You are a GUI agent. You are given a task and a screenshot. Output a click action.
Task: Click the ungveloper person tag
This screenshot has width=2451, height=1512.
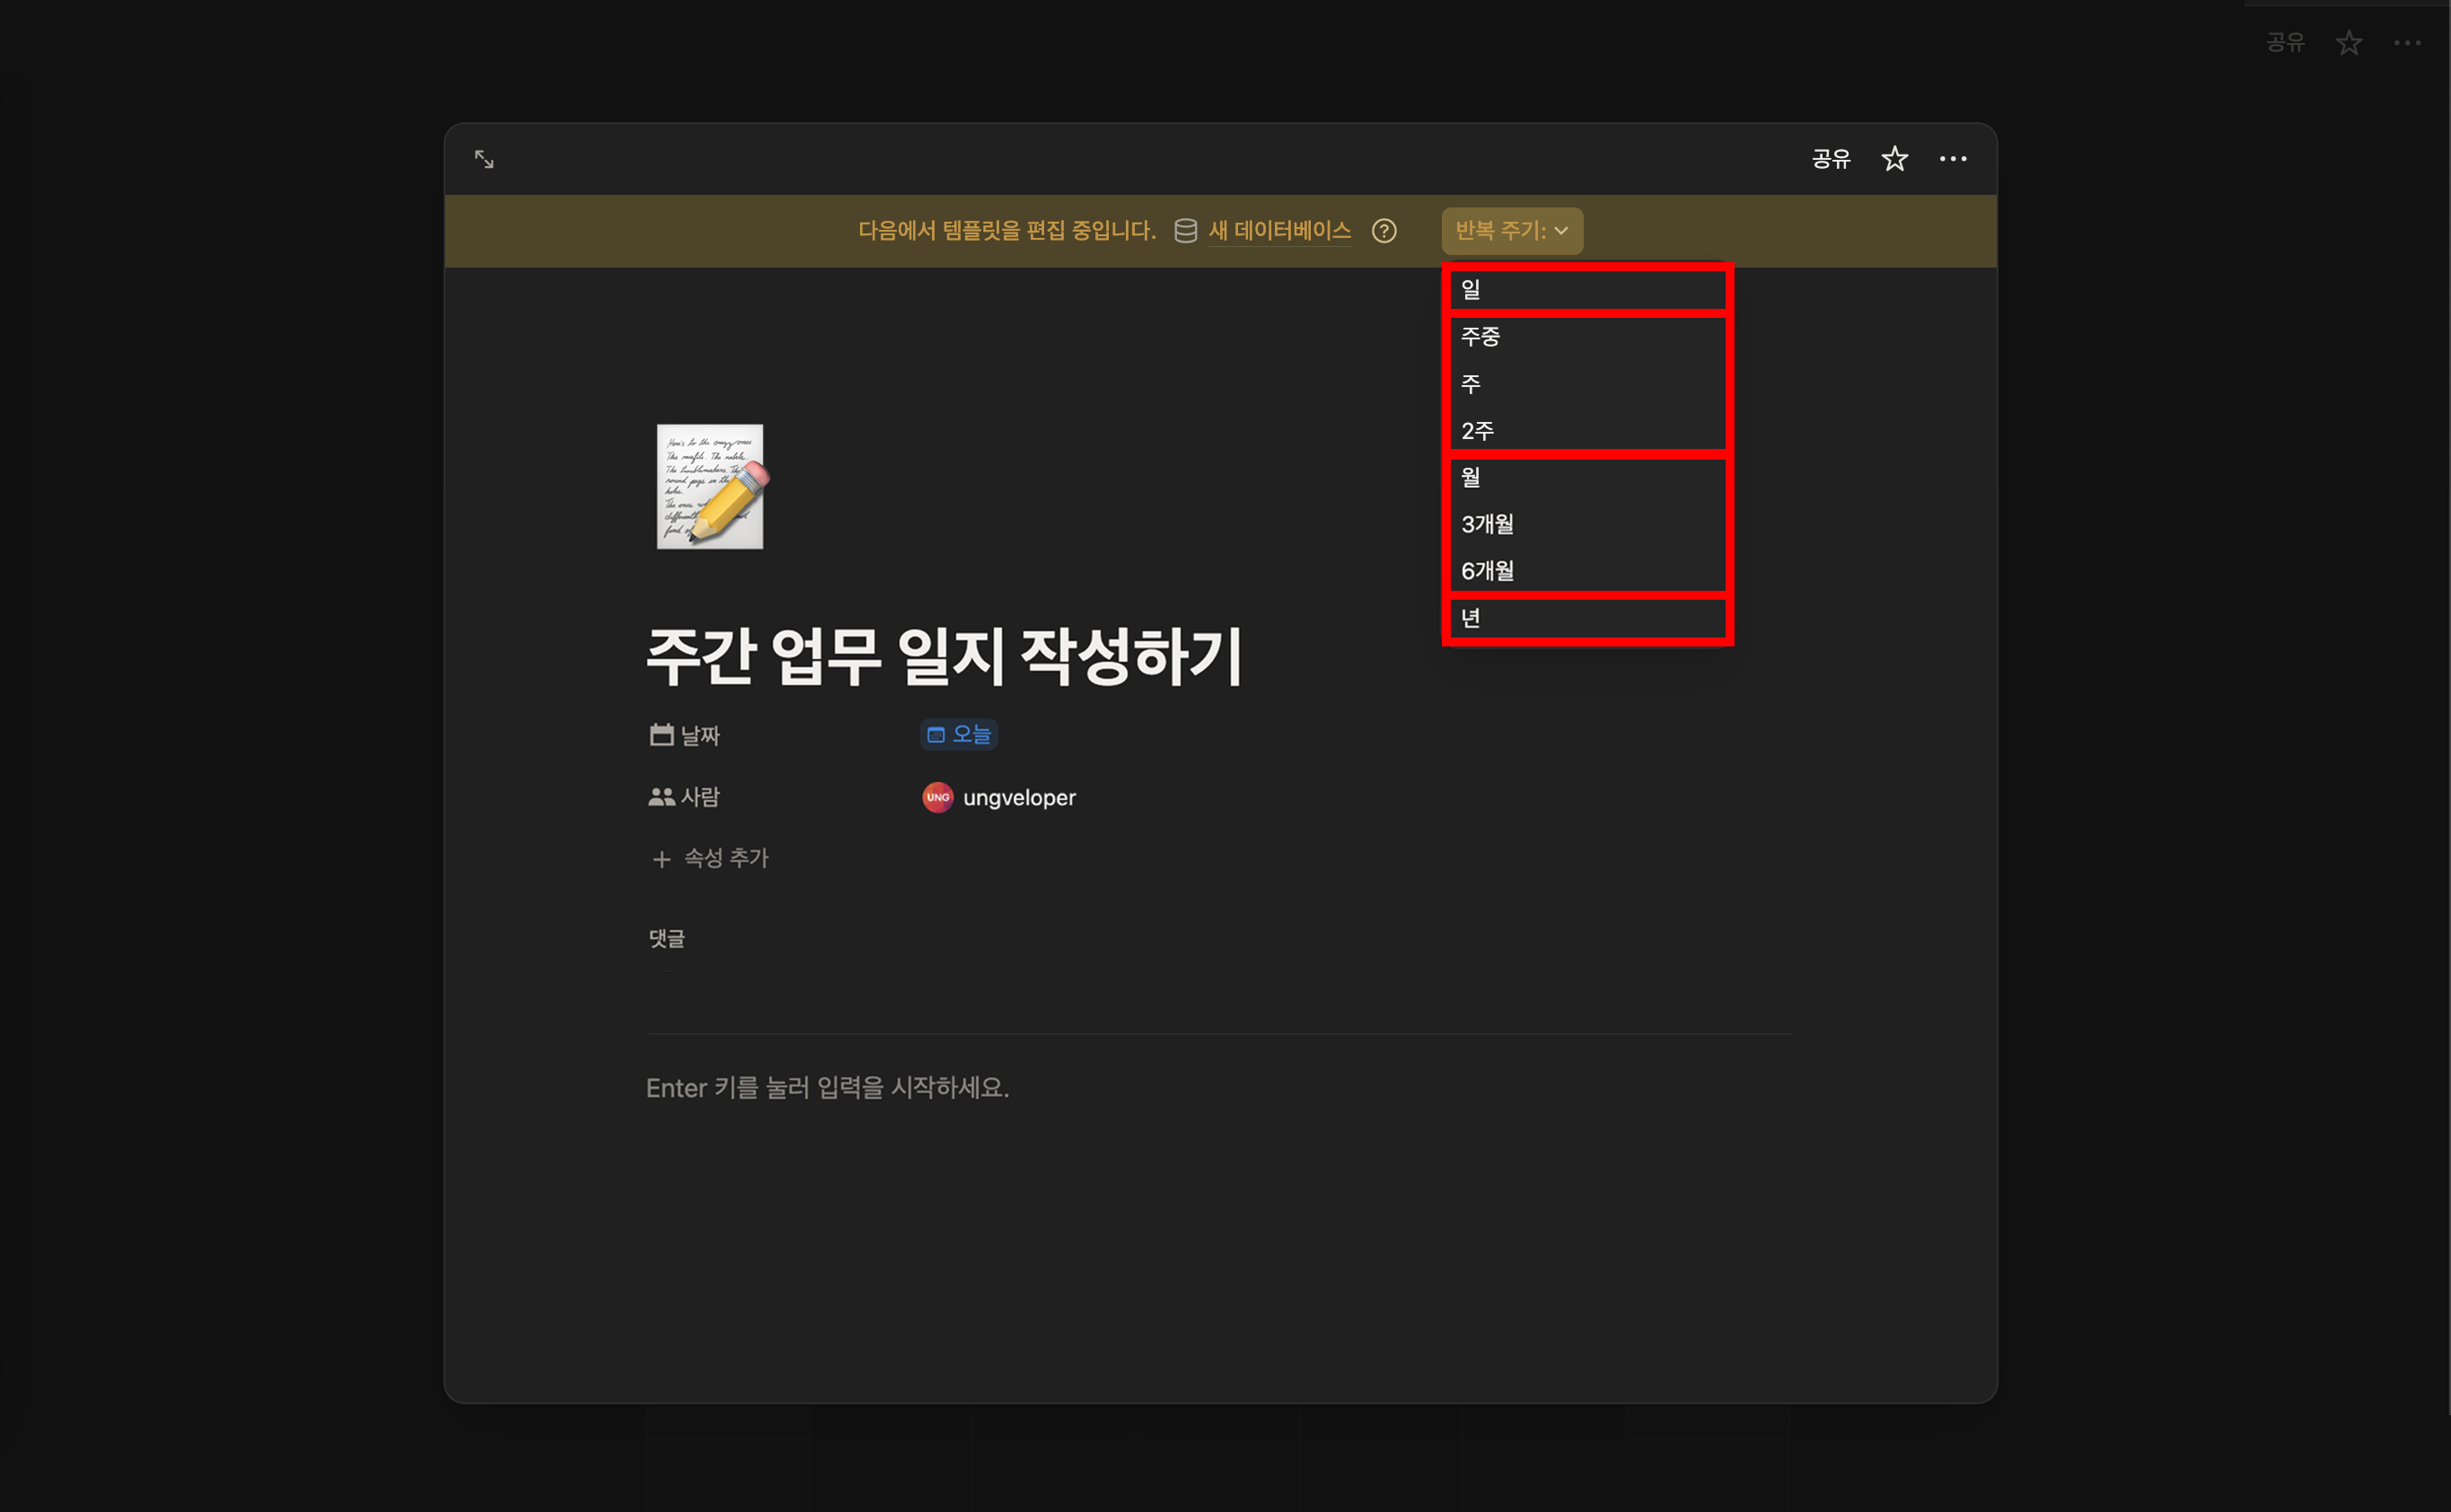point(999,798)
